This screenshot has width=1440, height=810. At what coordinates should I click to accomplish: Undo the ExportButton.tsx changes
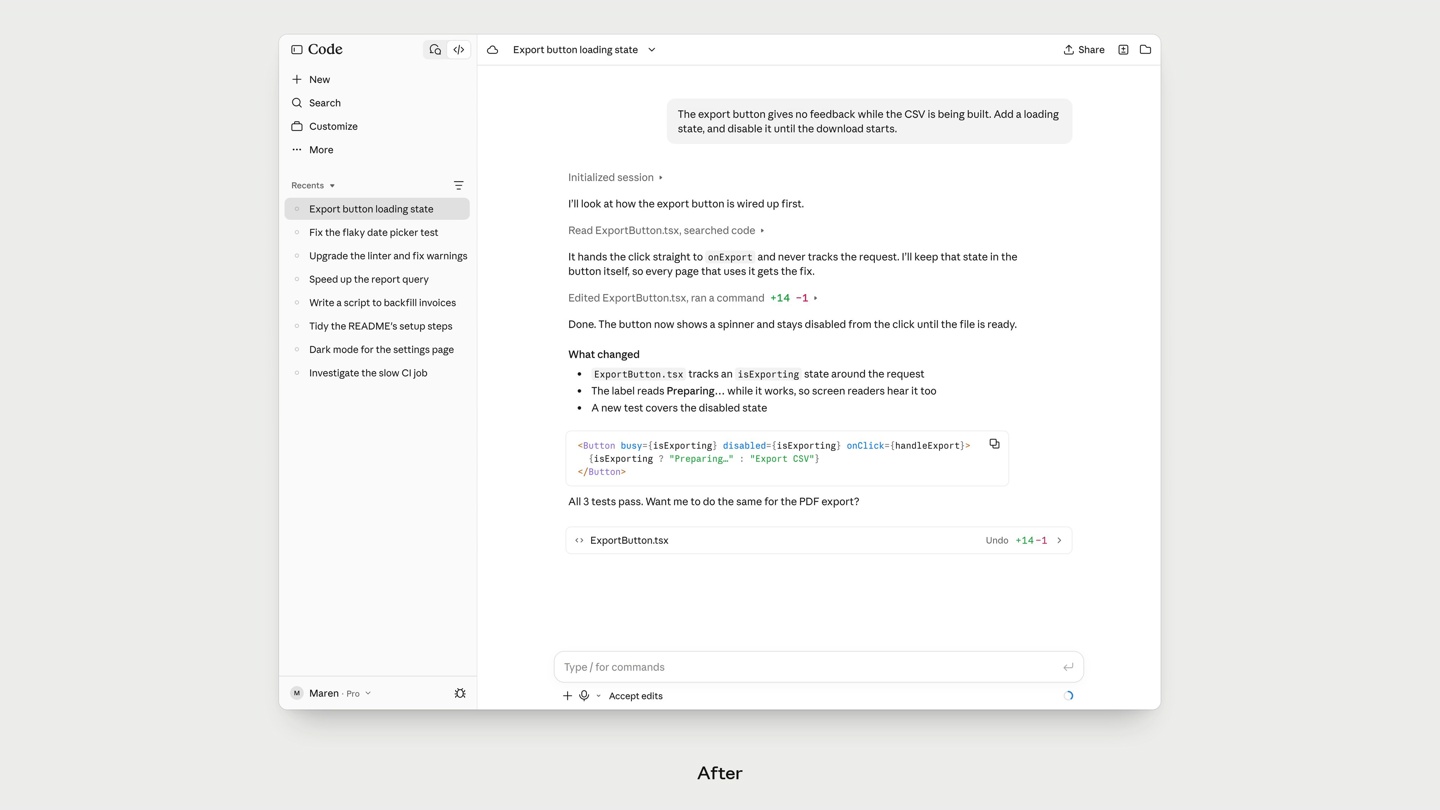997,540
